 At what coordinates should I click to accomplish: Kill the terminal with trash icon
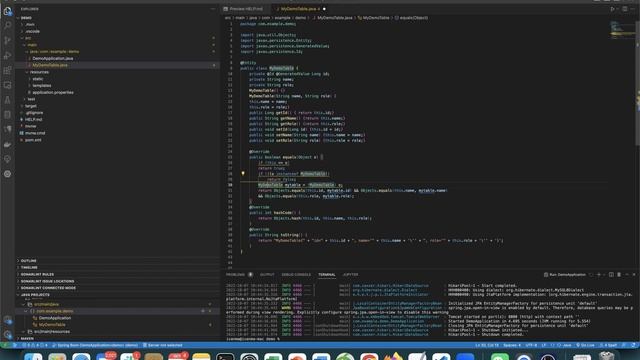619,275
